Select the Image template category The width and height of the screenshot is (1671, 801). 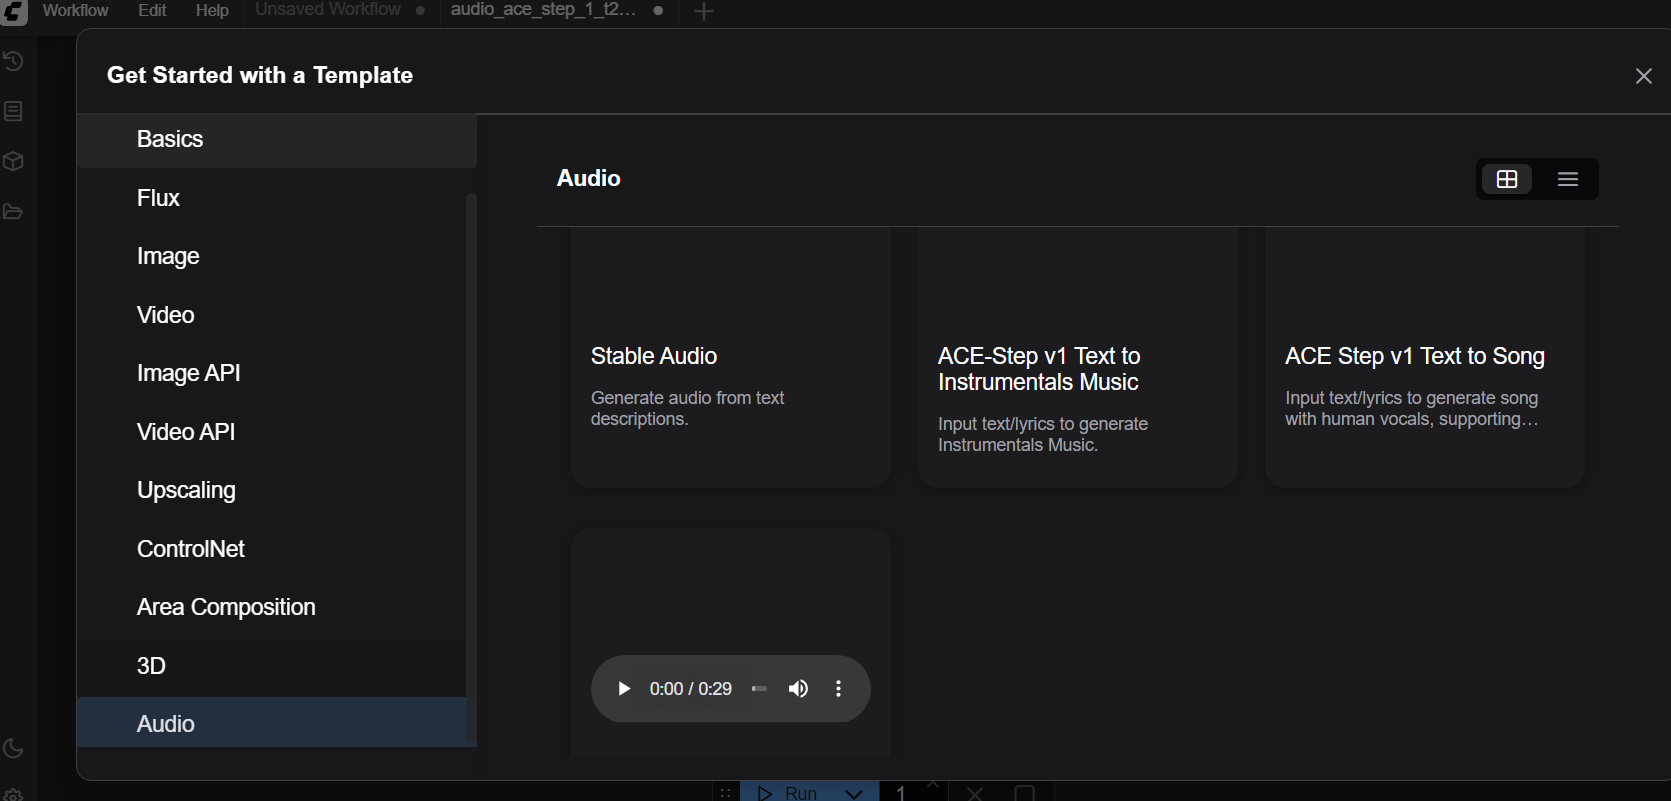271,256
